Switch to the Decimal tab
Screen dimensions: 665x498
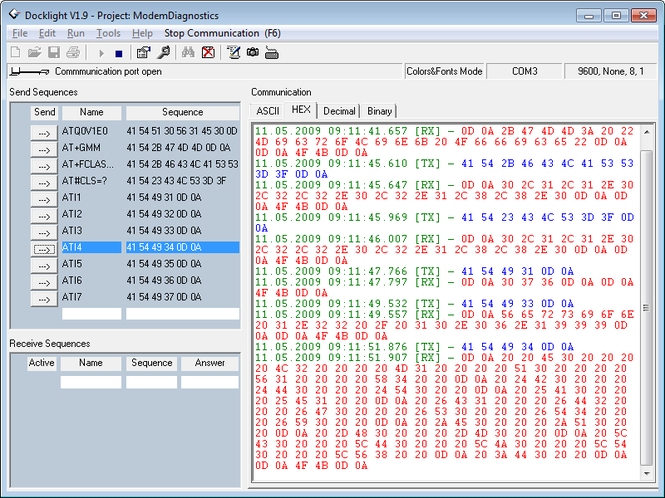point(338,111)
